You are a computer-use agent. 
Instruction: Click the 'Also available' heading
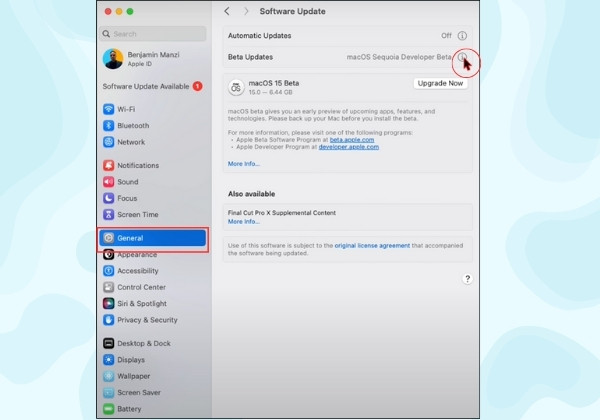click(251, 194)
